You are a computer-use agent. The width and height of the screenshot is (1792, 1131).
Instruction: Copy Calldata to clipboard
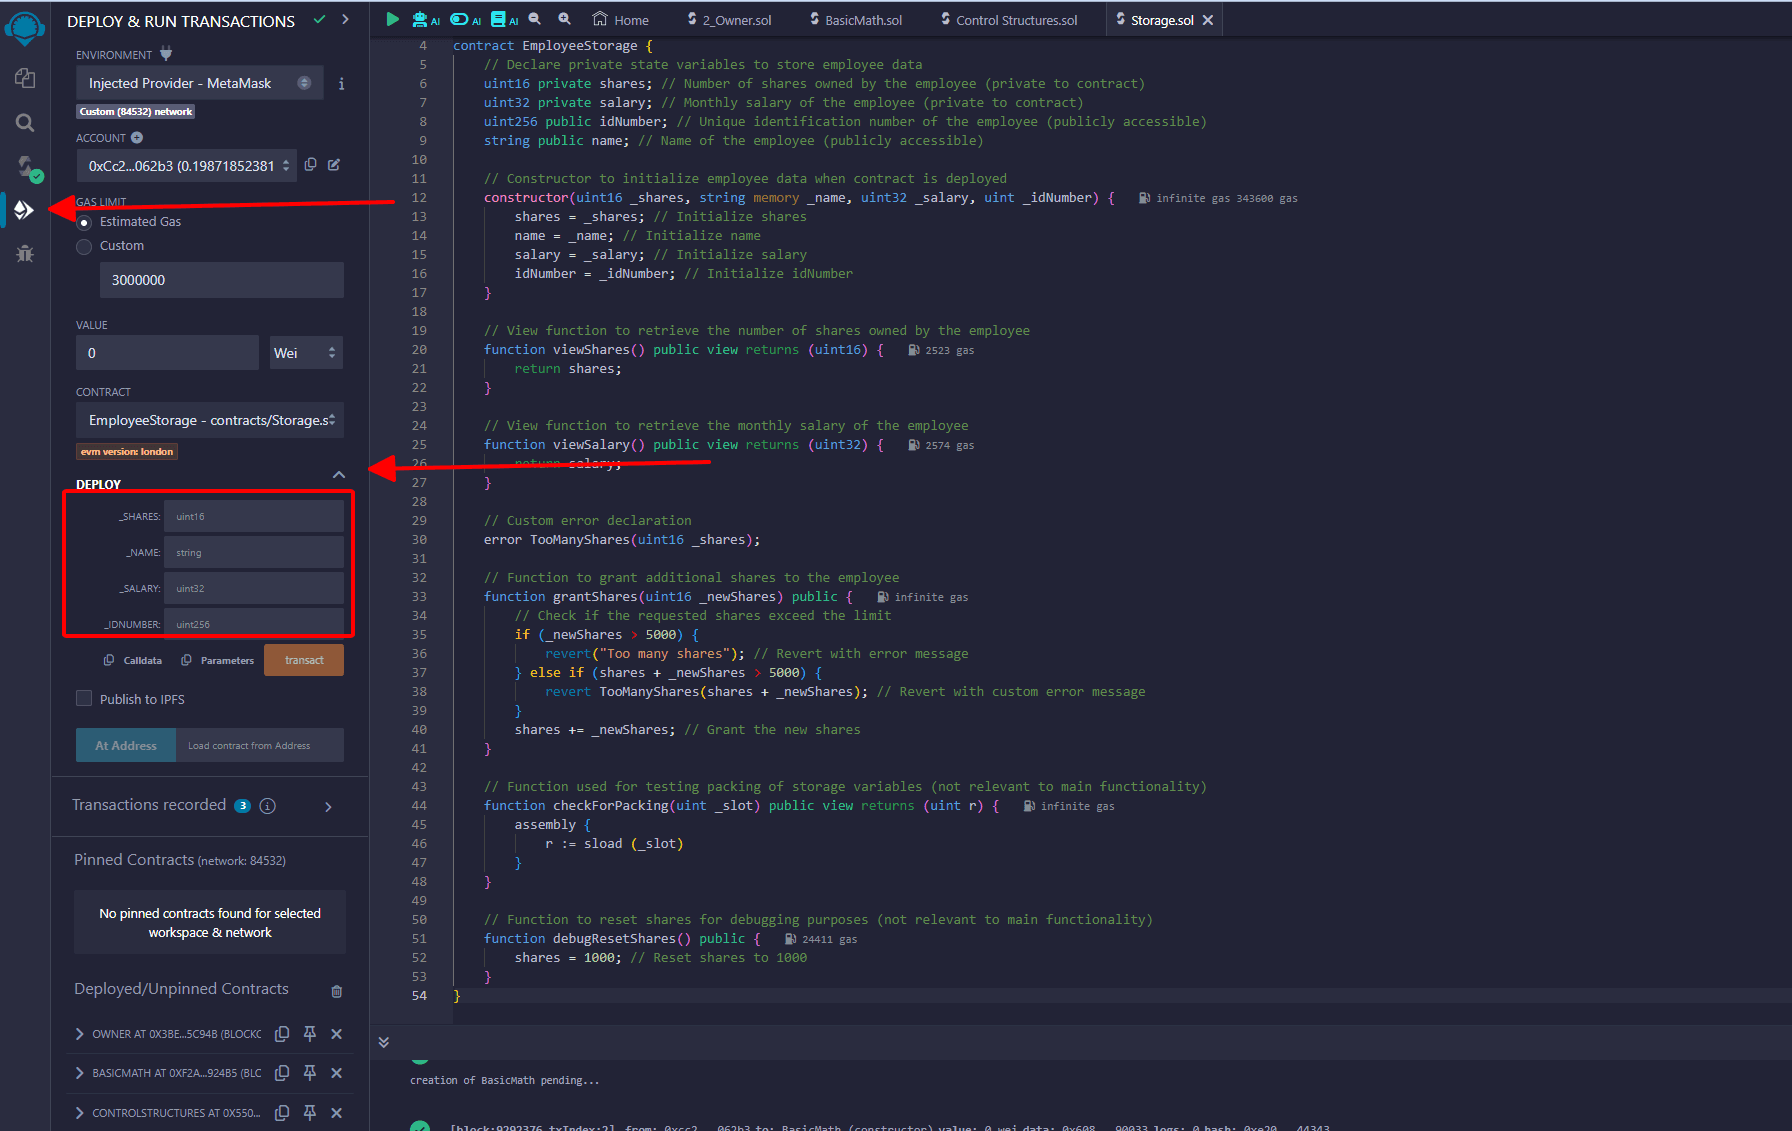pos(132,660)
